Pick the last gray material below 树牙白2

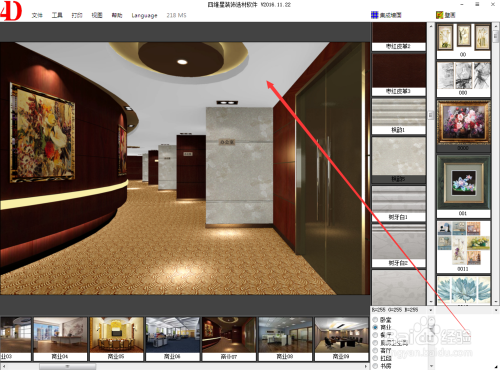point(399,287)
